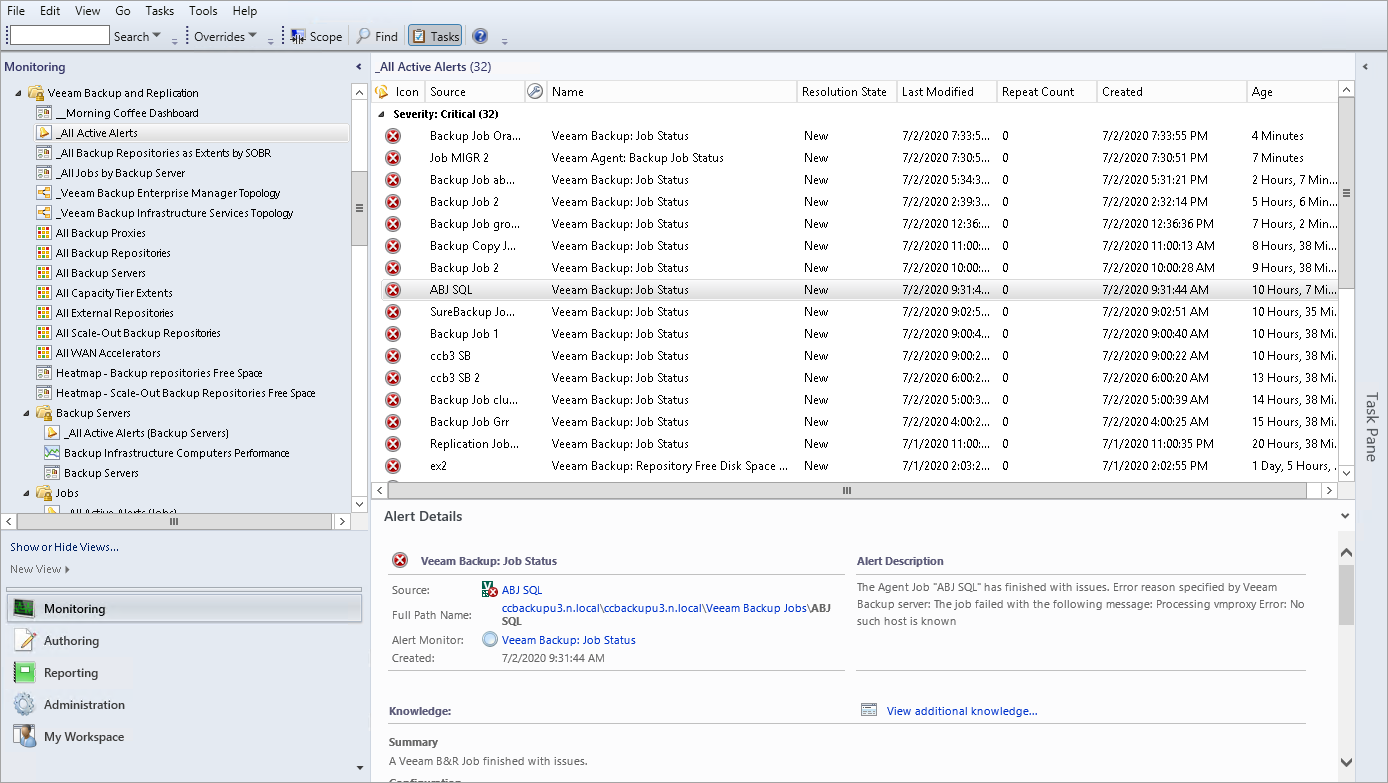1388x783 pixels.
Task: Click the Authoring pane icon
Action: [x=25, y=641]
